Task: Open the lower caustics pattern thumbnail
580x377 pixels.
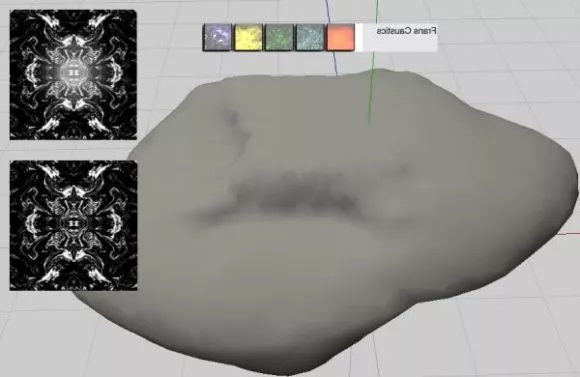Action: click(x=73, y=225)
